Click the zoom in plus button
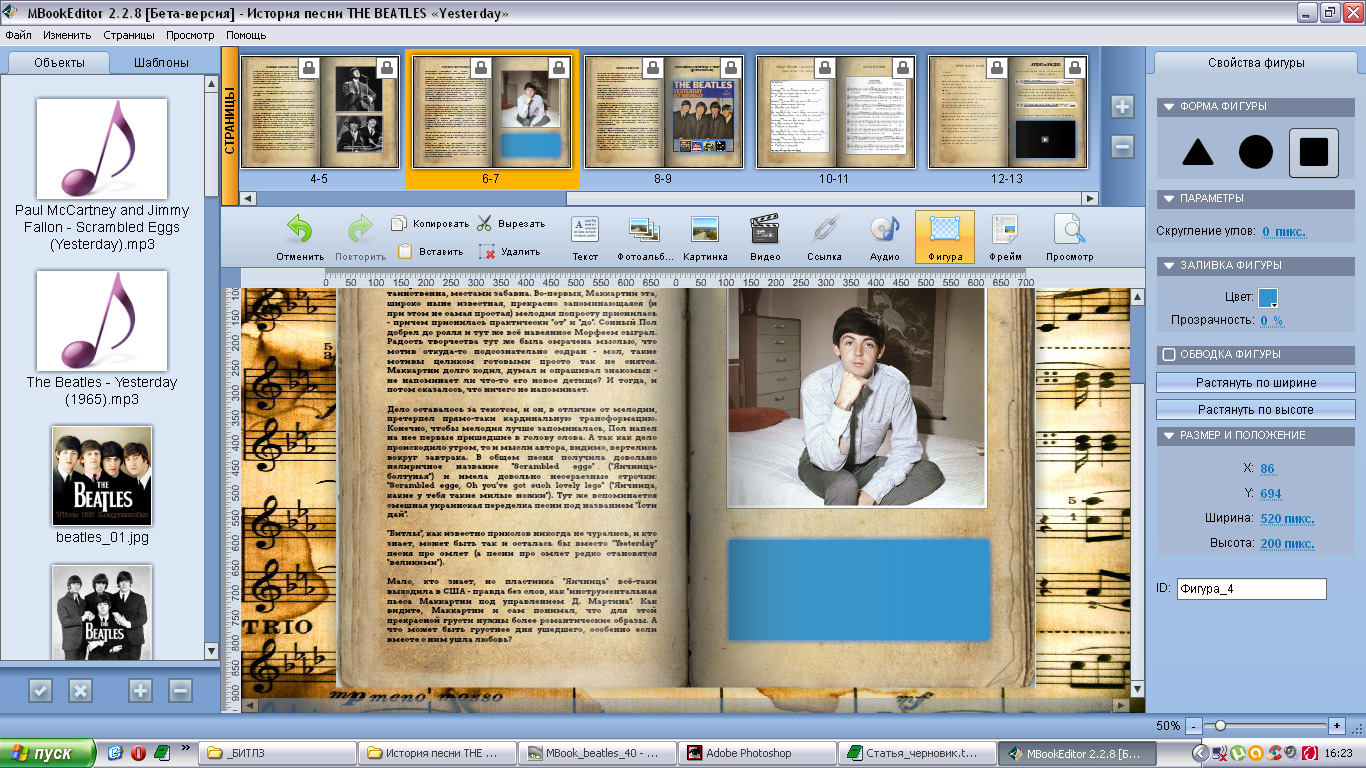This screenshot has height=768, width=1366. pyautogui.click(x=1337, y=725)
